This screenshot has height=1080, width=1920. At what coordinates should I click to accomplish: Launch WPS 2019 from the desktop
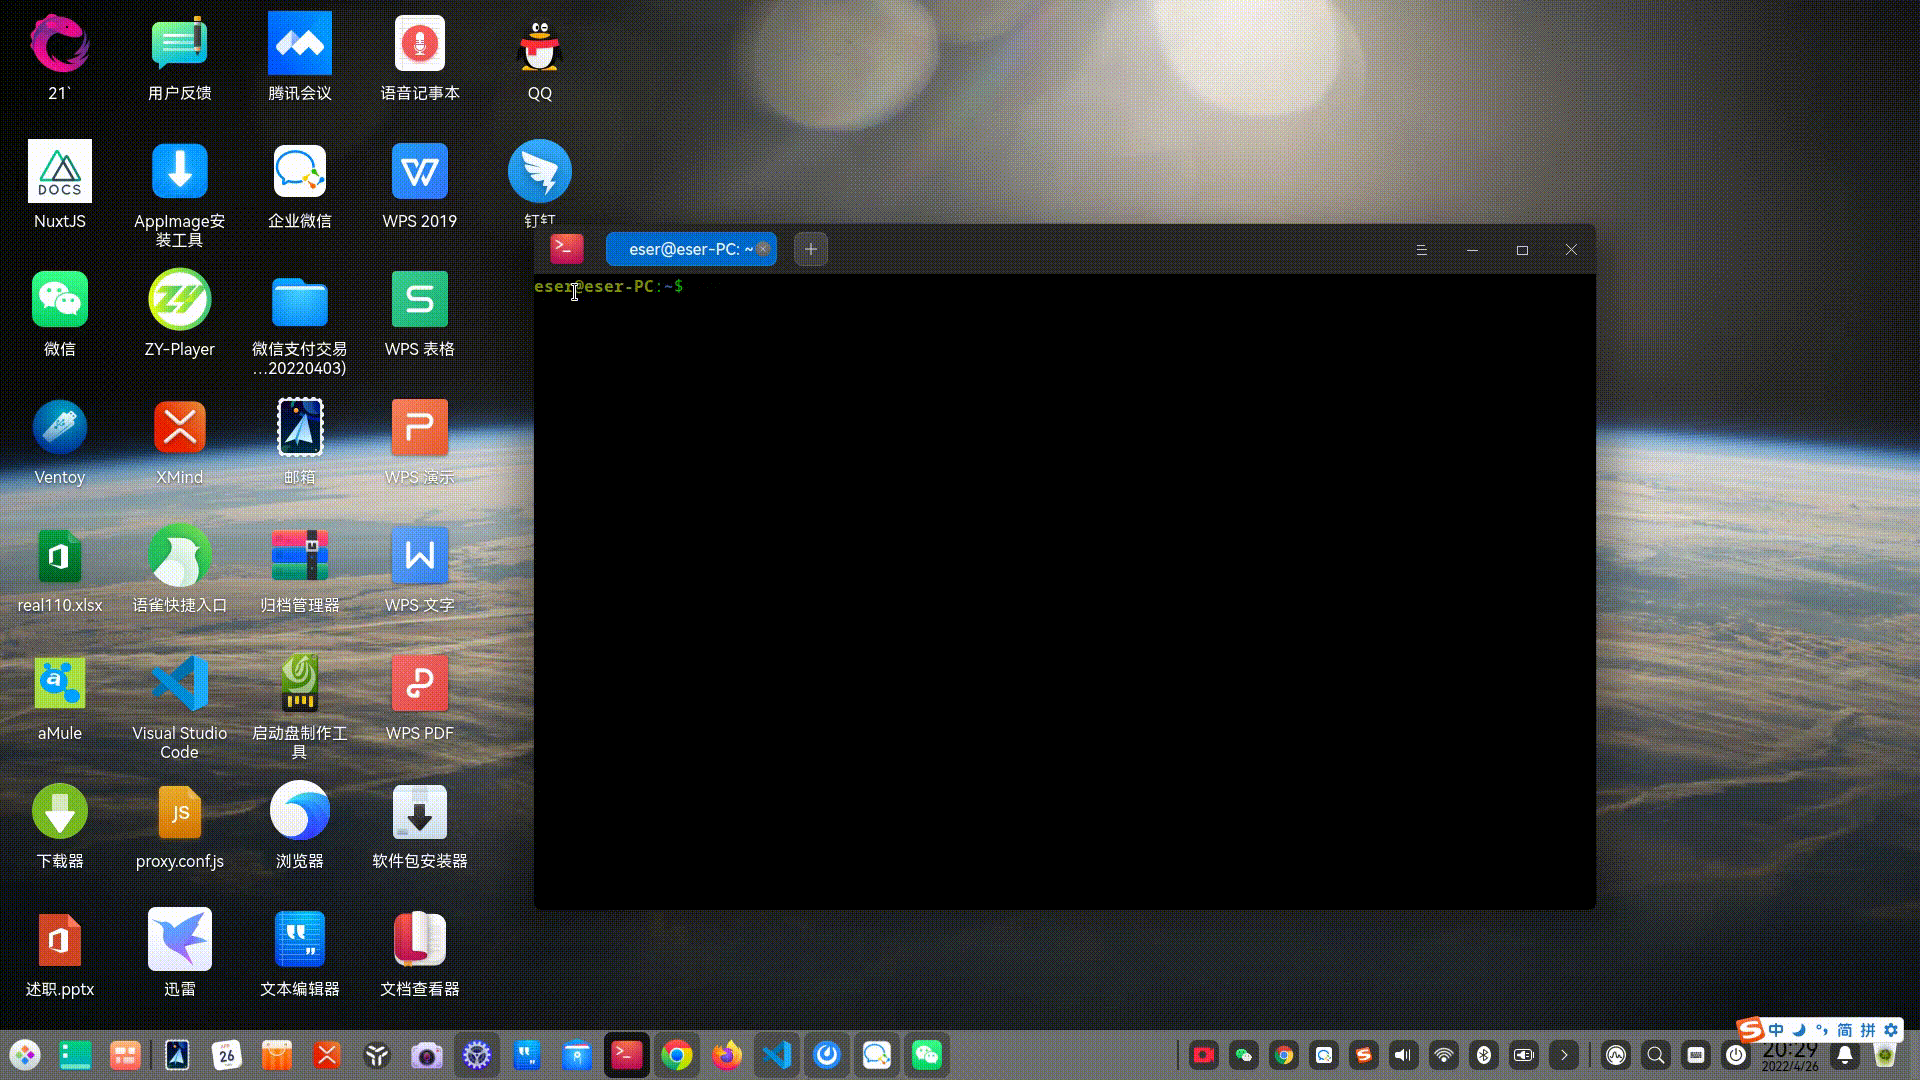(x=419, y=171)
